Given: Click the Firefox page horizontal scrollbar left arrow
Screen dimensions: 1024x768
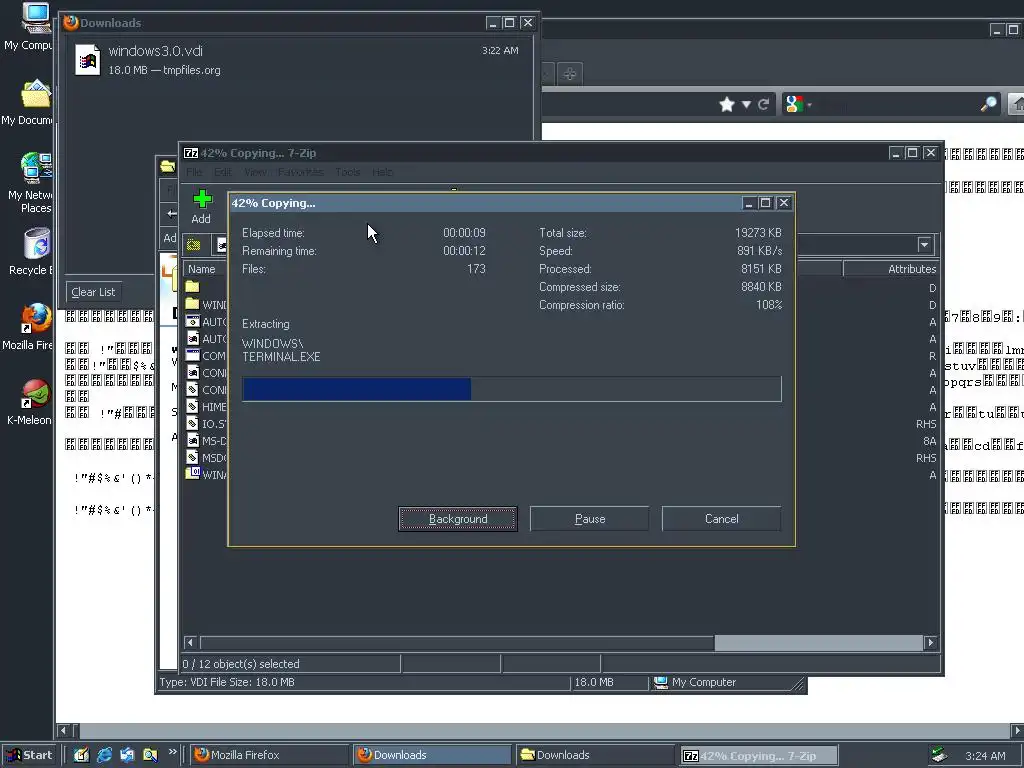Looking at the screenshot, I should point(63,730).
